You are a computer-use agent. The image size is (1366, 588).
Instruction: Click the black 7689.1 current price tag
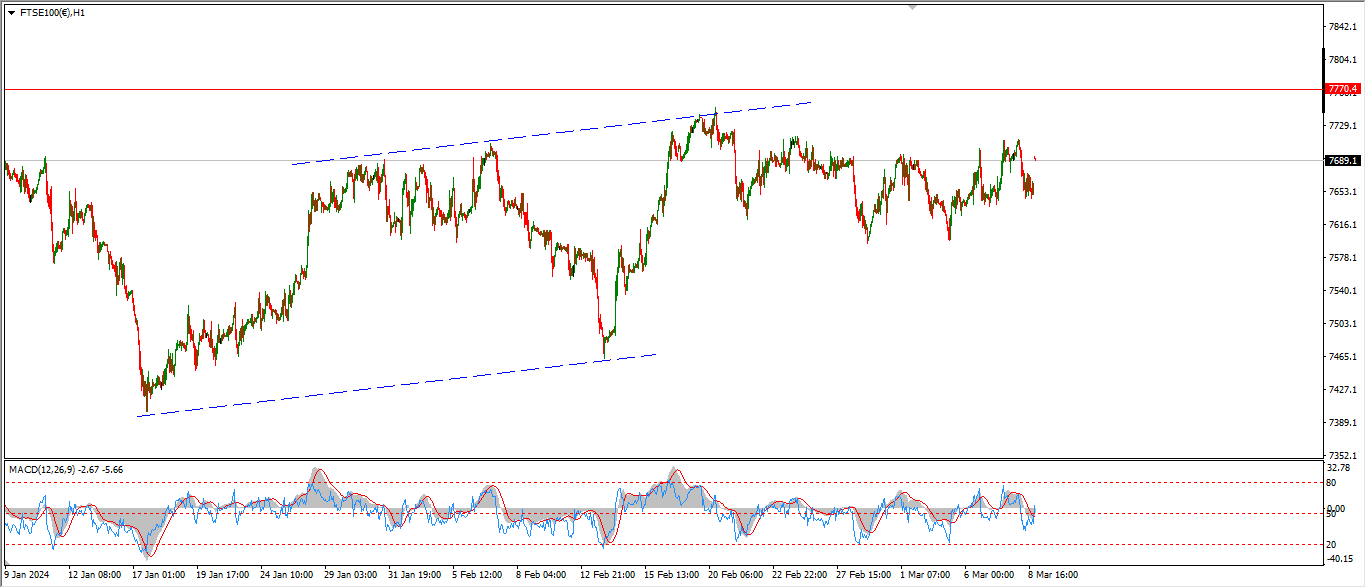pos(1342,160)
